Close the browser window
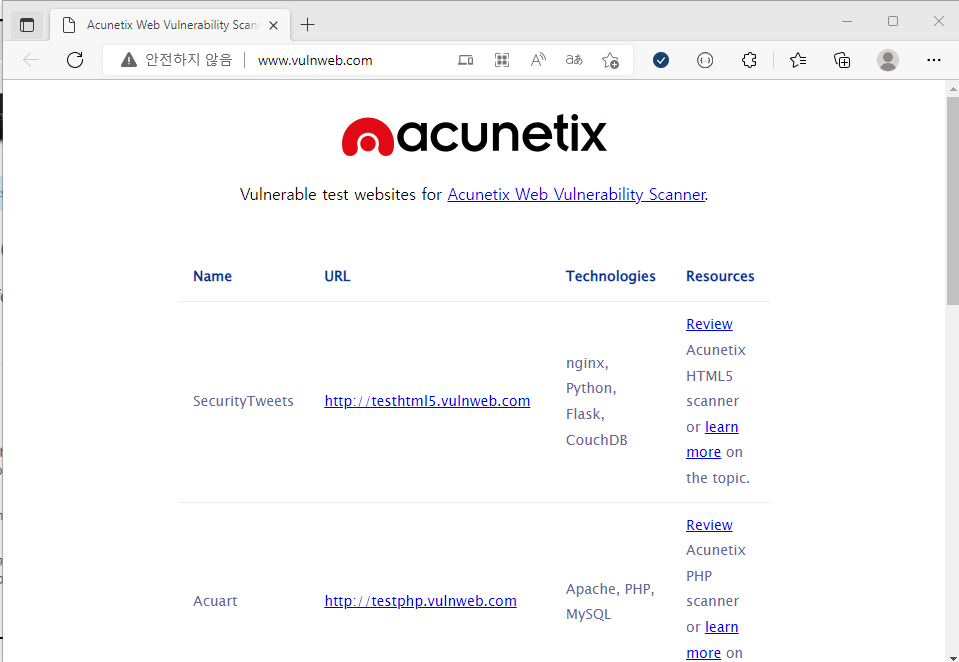Image resolution: width=959 pixels, height=662 pixels. [939, 21]
